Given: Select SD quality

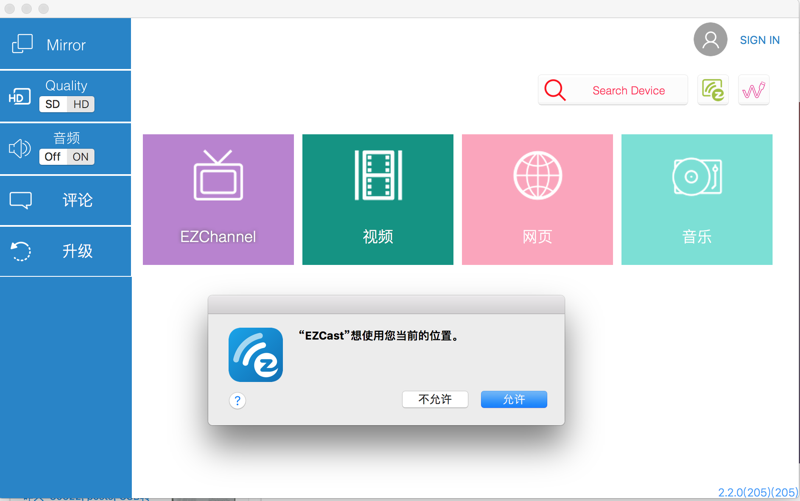Looking at the screenshot, I should coord(53,104).
